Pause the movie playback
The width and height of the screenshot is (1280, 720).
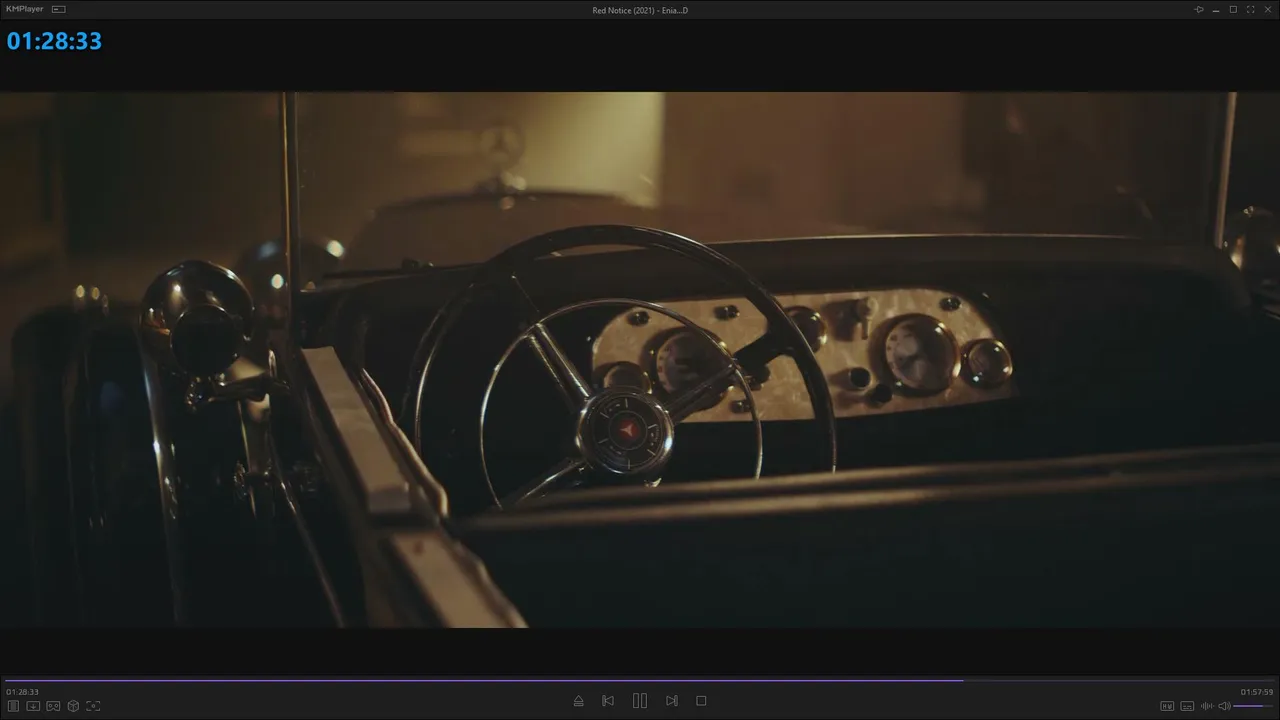point(640,701)
